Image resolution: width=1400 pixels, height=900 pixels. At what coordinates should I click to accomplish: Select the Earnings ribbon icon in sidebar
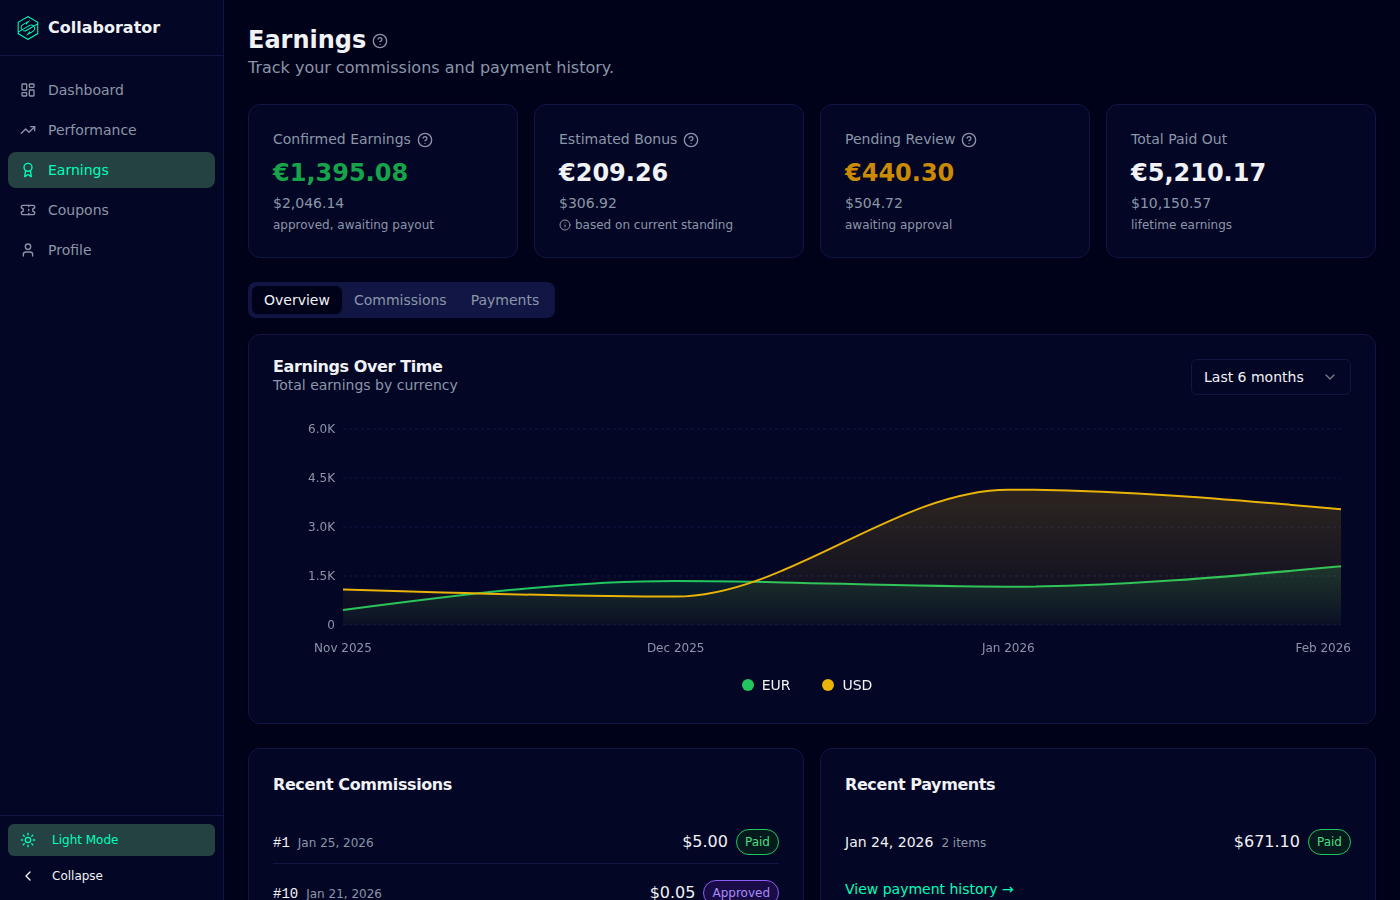(x=28, y=170)
